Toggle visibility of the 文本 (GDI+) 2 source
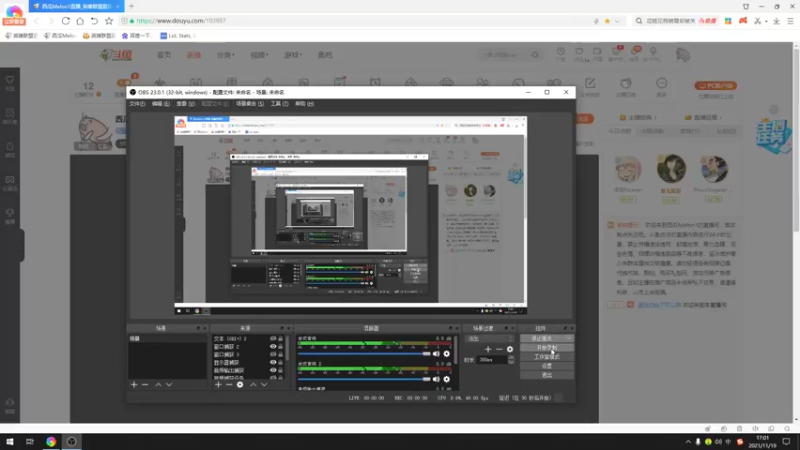Image resolution: width=800 pixels, height=450 pixels. click(x=273, y=339)
